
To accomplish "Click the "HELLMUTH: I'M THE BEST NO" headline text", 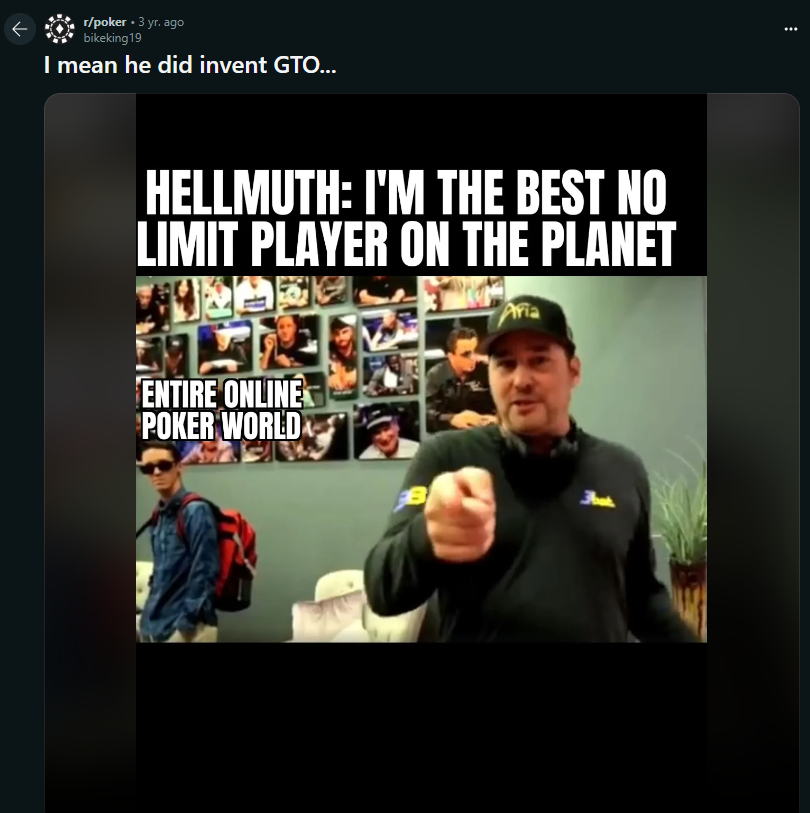I will tap(405, 194).
